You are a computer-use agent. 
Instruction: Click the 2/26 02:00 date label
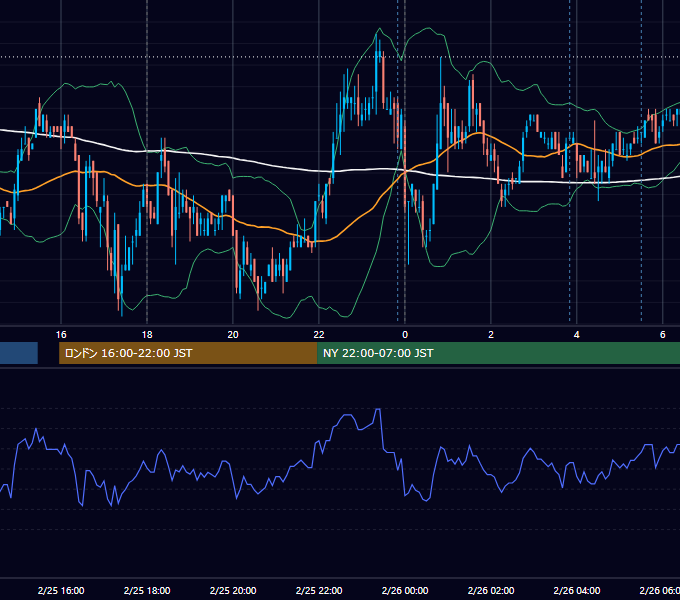(491, 590)
